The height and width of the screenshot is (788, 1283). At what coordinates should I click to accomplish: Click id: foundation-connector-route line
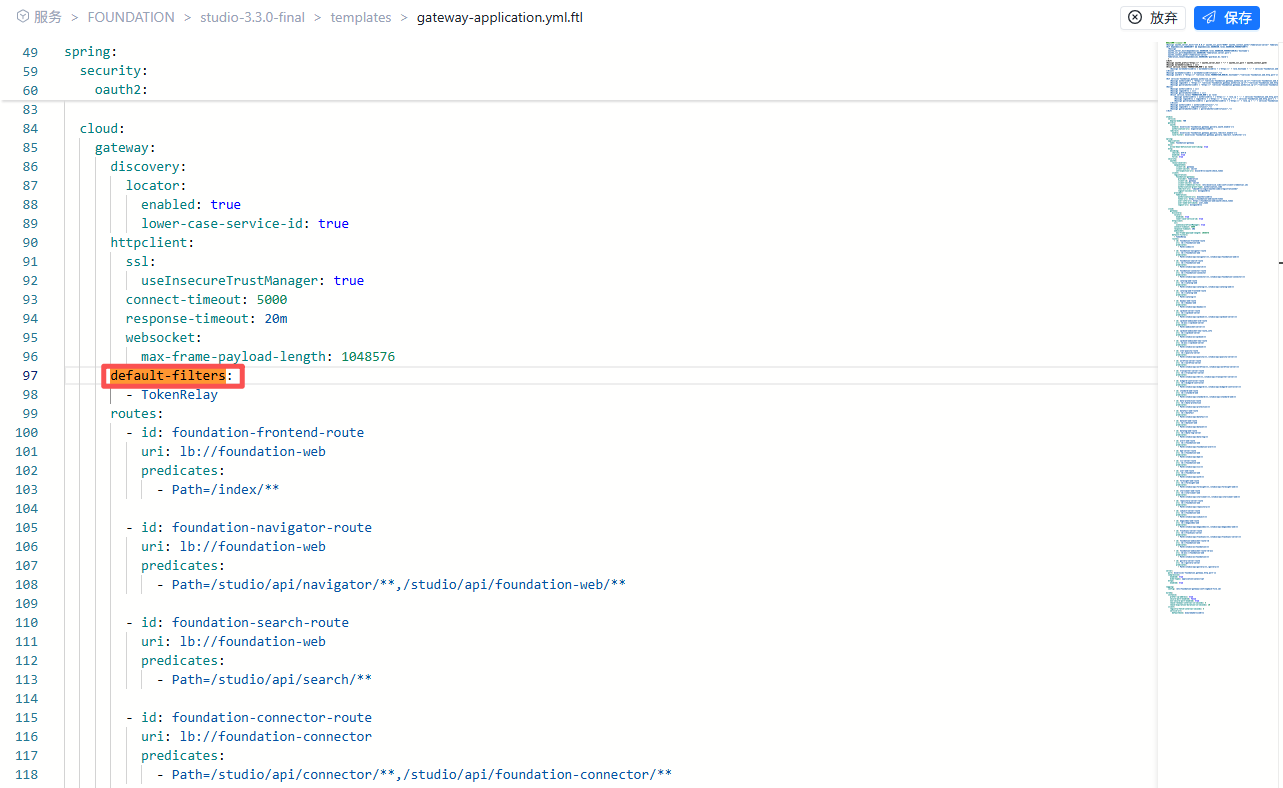click(249, 717)
